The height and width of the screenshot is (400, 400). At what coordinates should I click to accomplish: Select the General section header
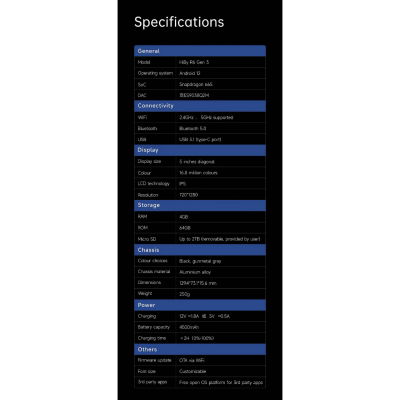(200, 51)
